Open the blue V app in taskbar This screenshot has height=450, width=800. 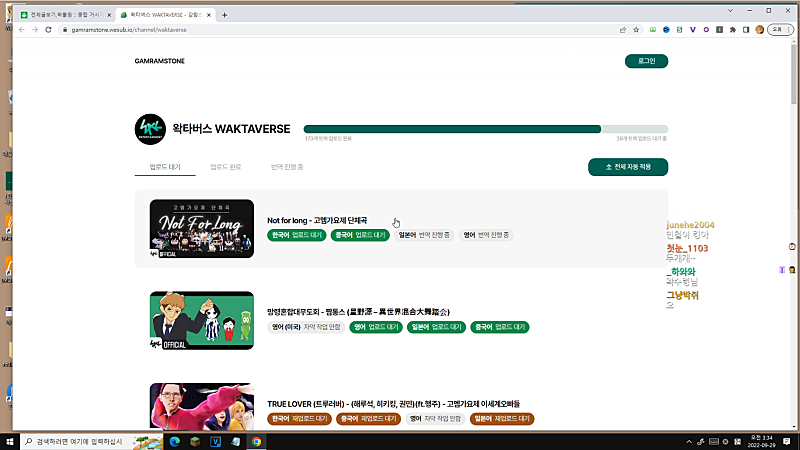[215, 442]
